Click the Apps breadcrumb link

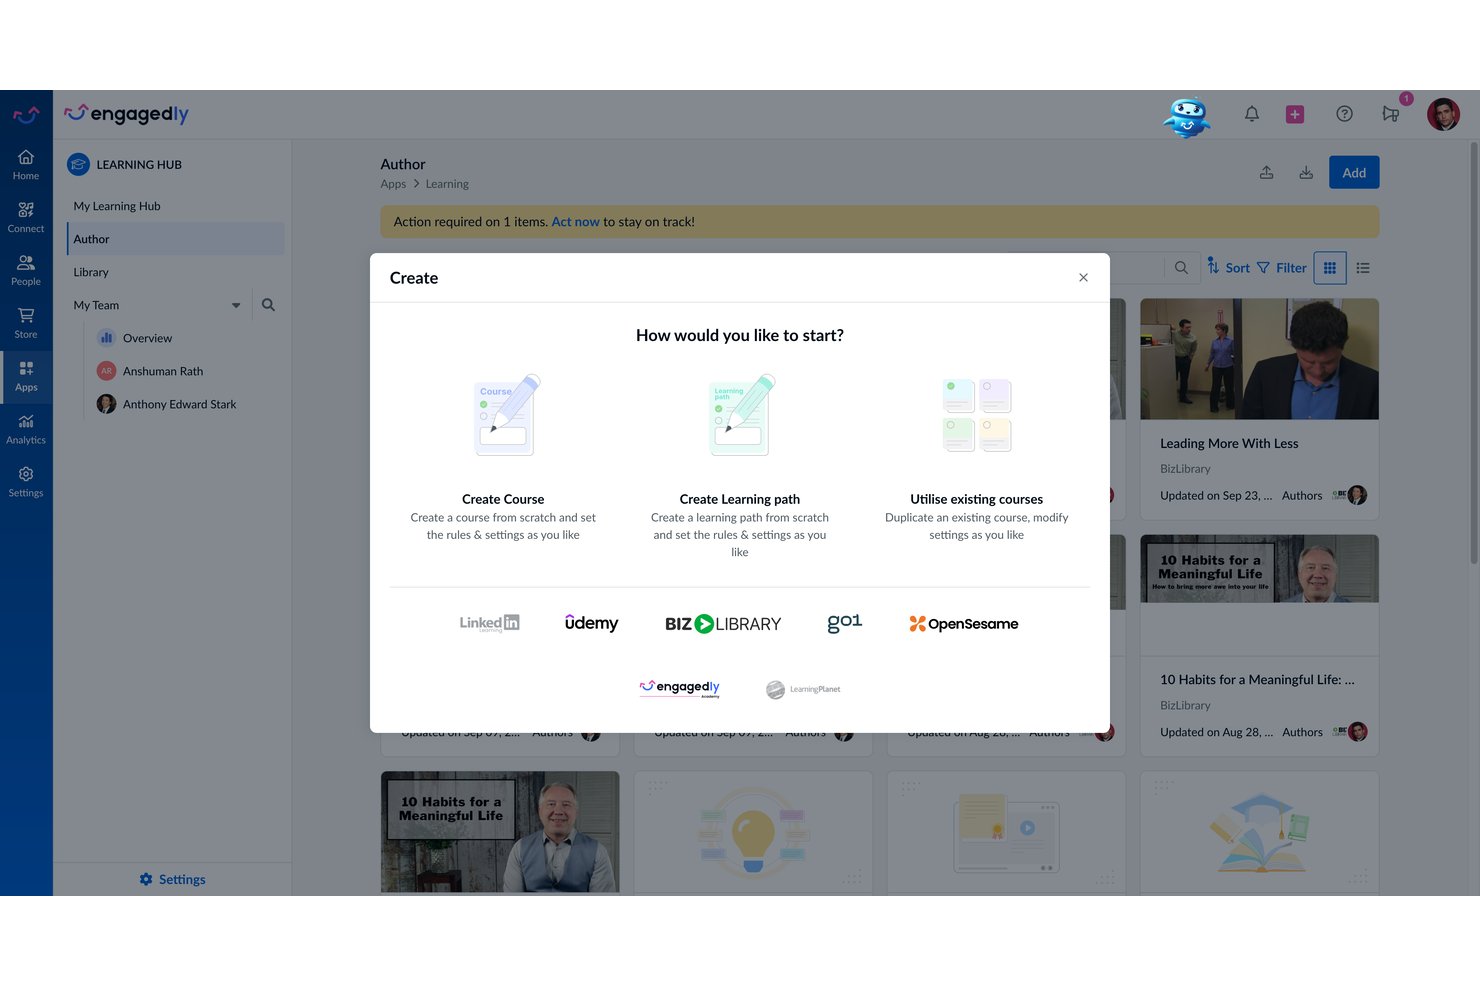(393, 184)
